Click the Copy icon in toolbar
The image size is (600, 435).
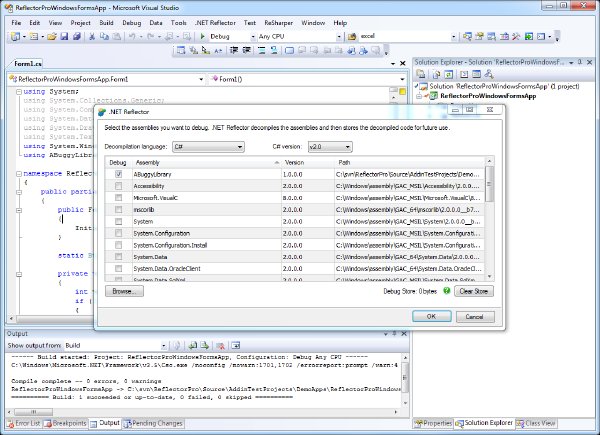coord(104,36)
